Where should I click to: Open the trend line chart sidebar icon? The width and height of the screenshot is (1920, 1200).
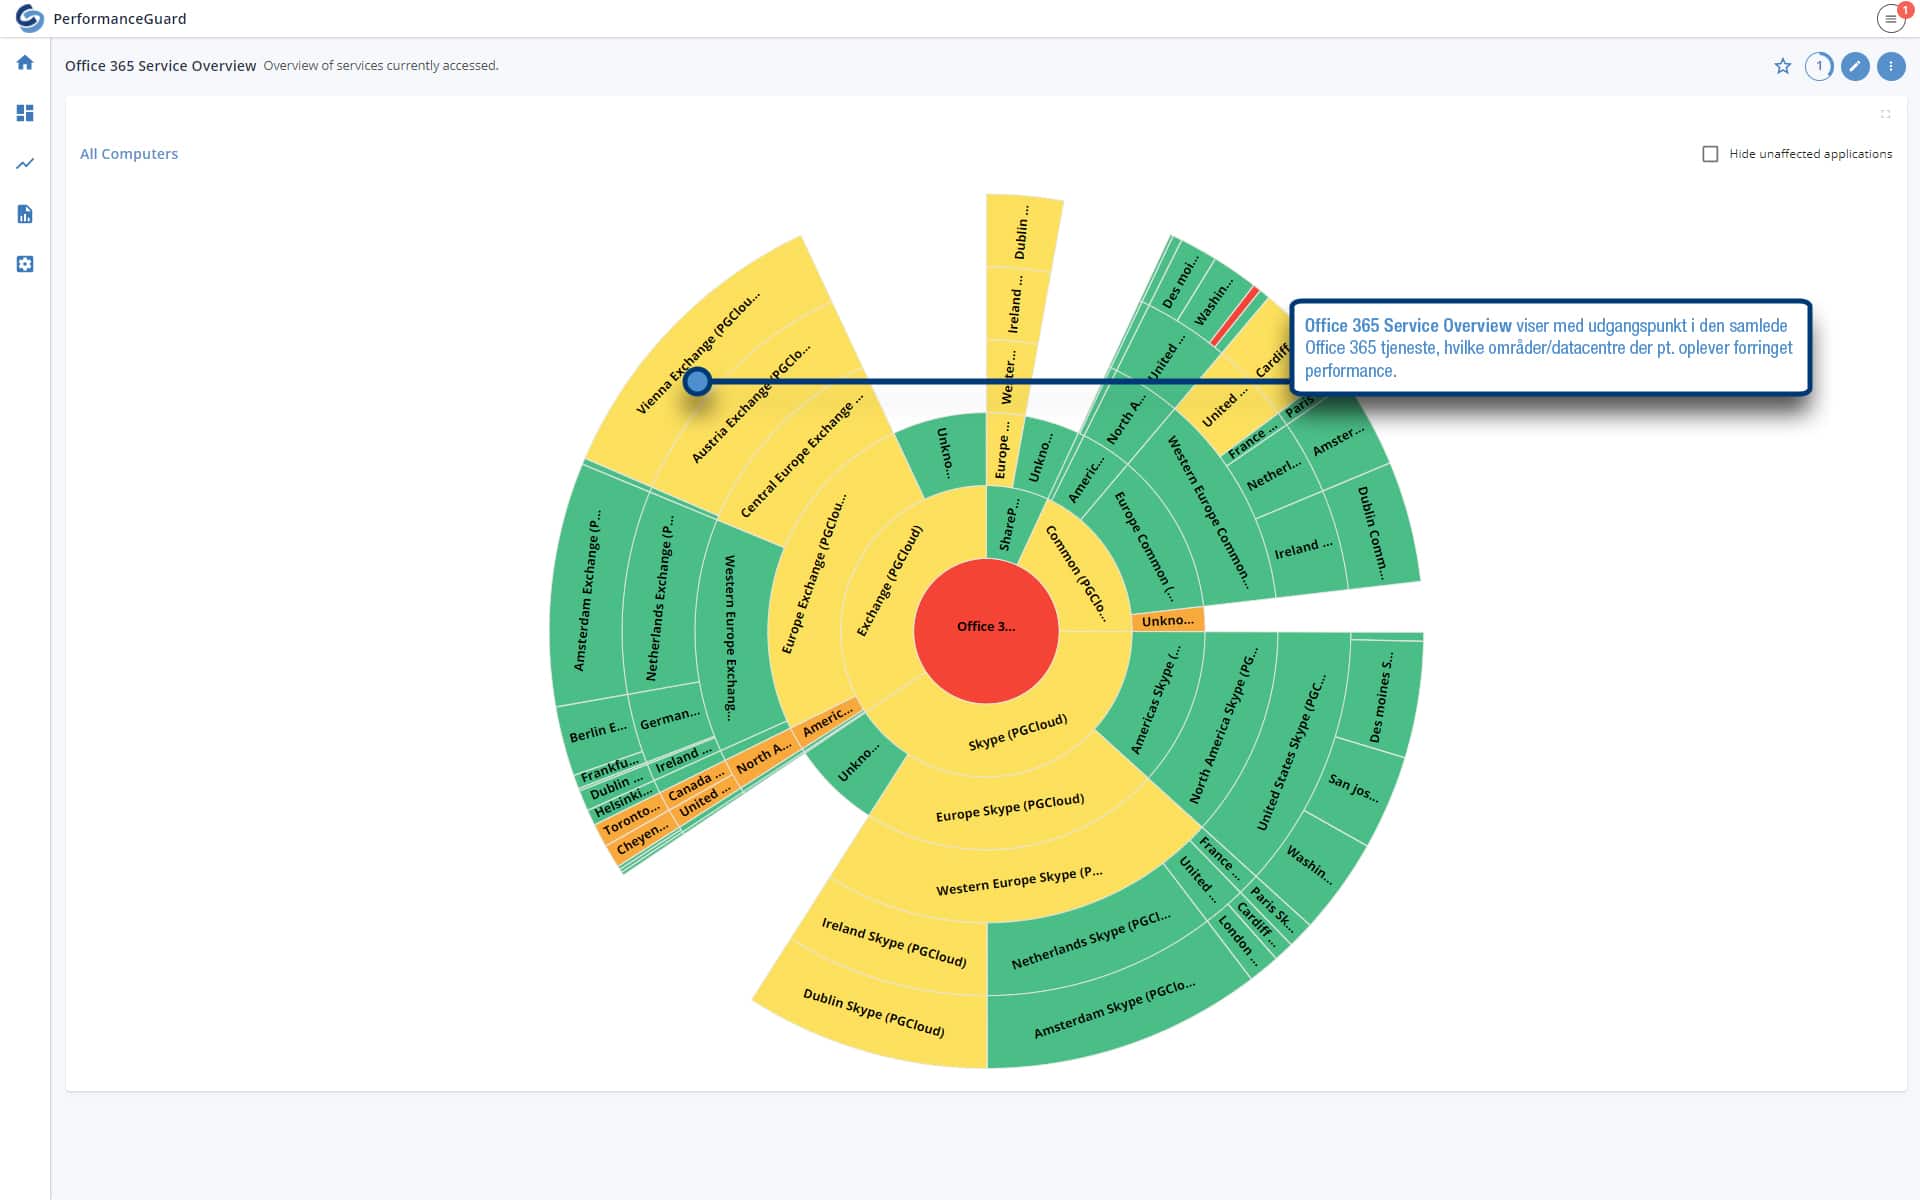pyautogui.click(x=25, y=164)
